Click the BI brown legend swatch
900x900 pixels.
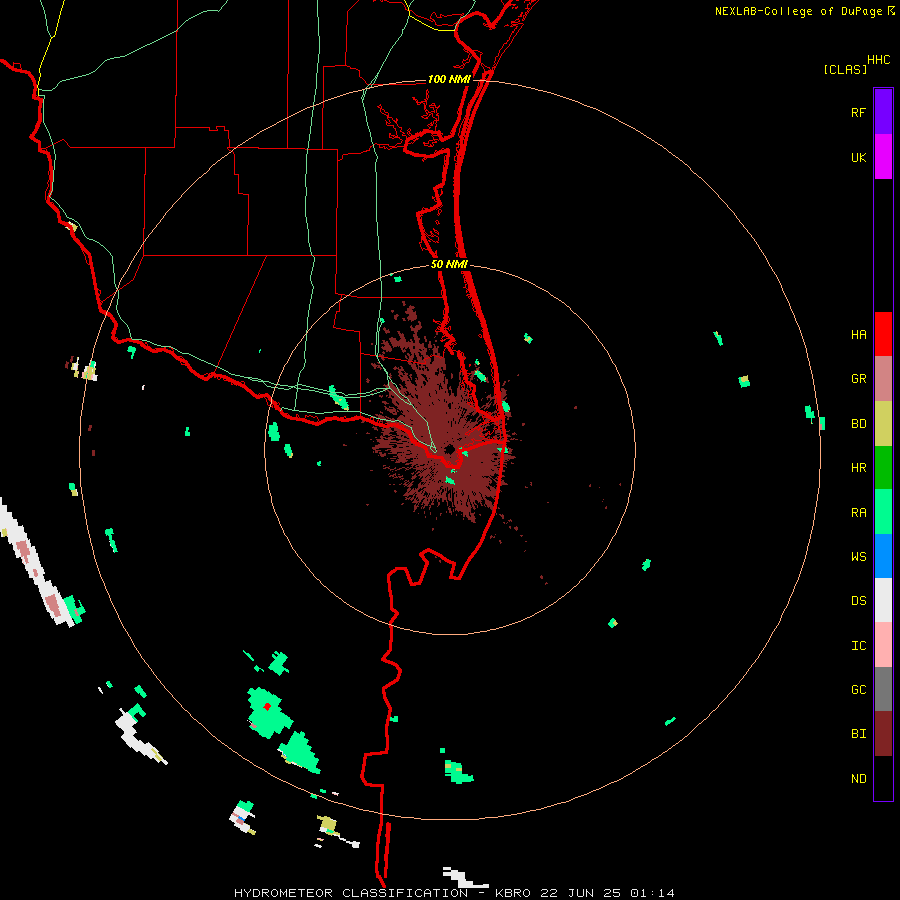tap(883, 734)
